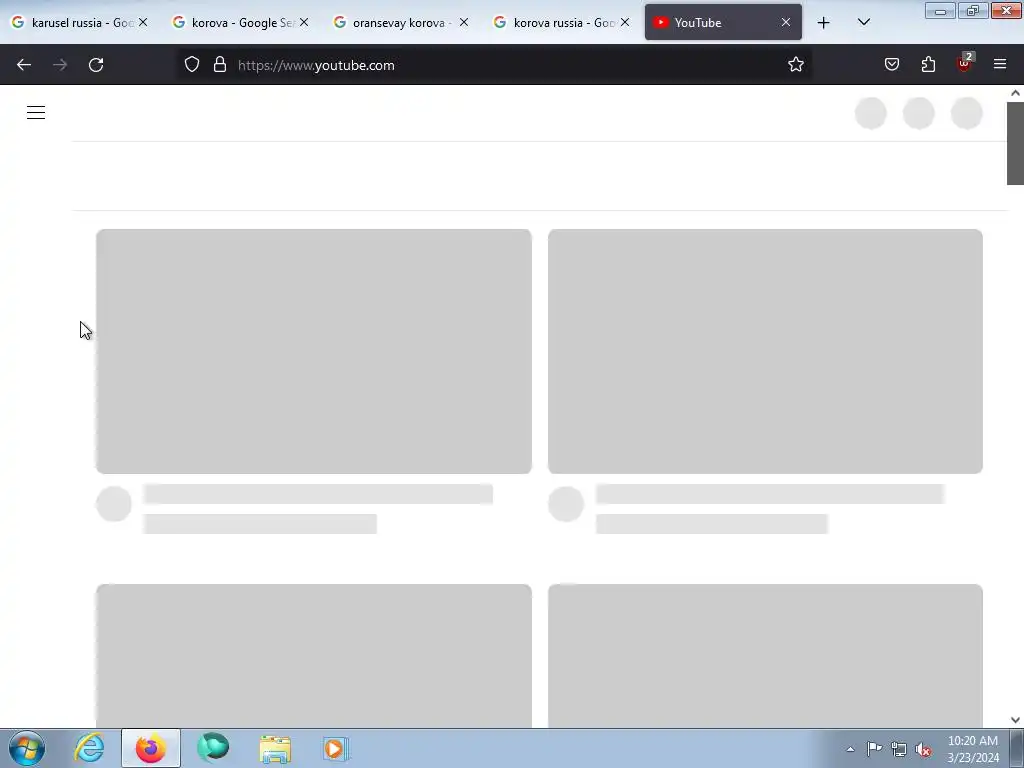Open the YouTube hamburger guide menu
The width and height of the screenshot is (1024, 768).
(x=36, y=112)
